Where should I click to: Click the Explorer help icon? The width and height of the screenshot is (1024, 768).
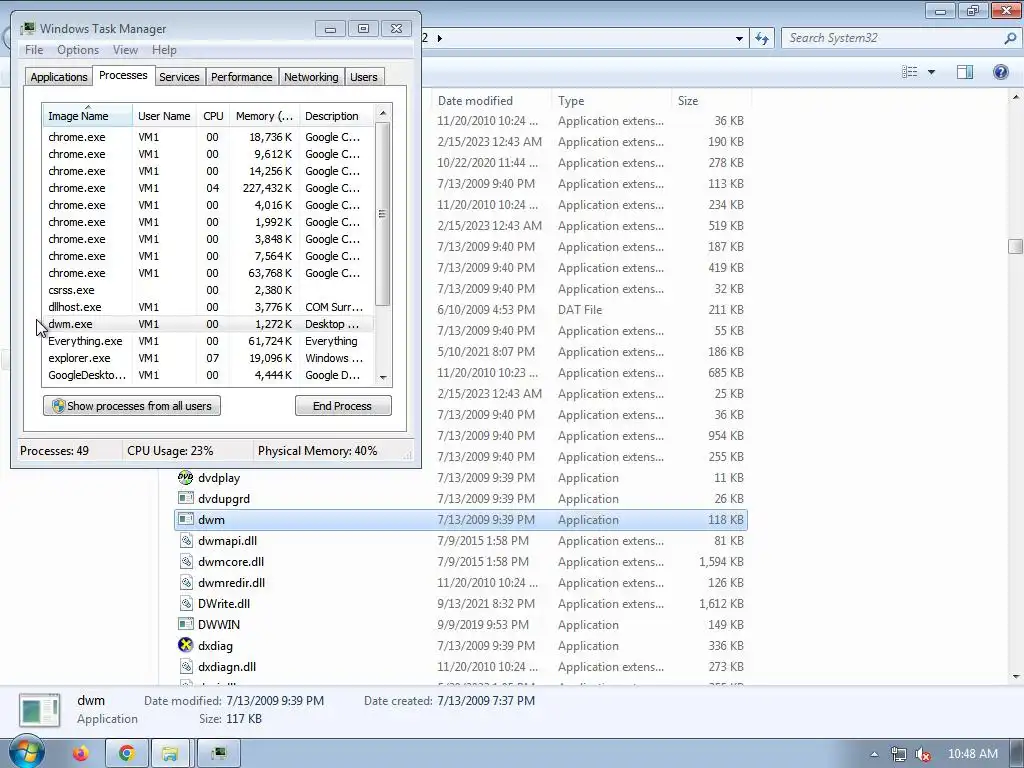(x=1000, y=72)
